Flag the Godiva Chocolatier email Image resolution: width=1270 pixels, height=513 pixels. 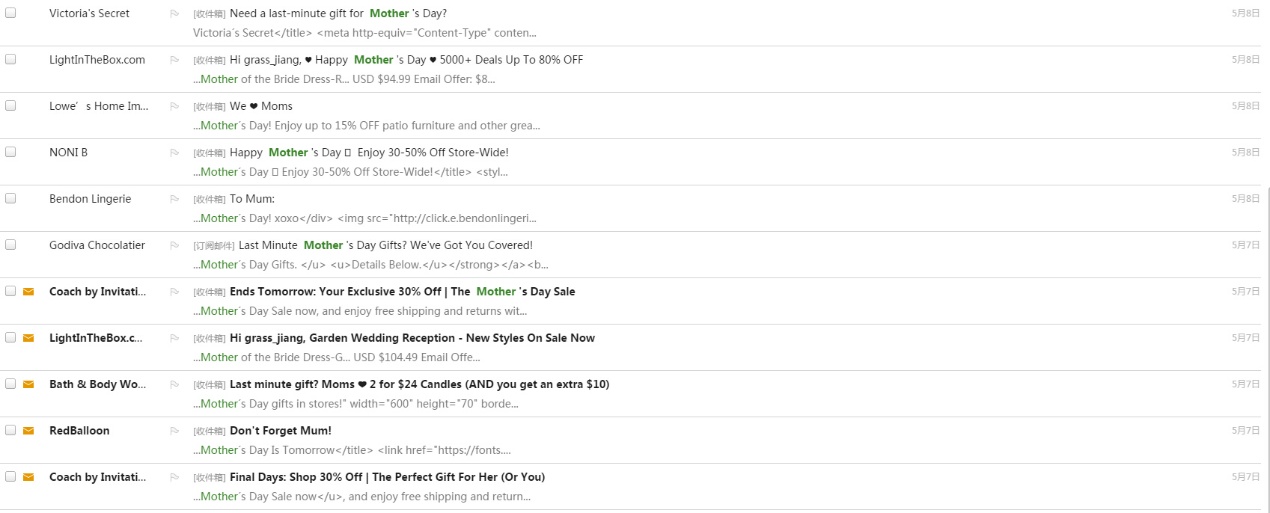pyautogui.click(x=175, y=246)
